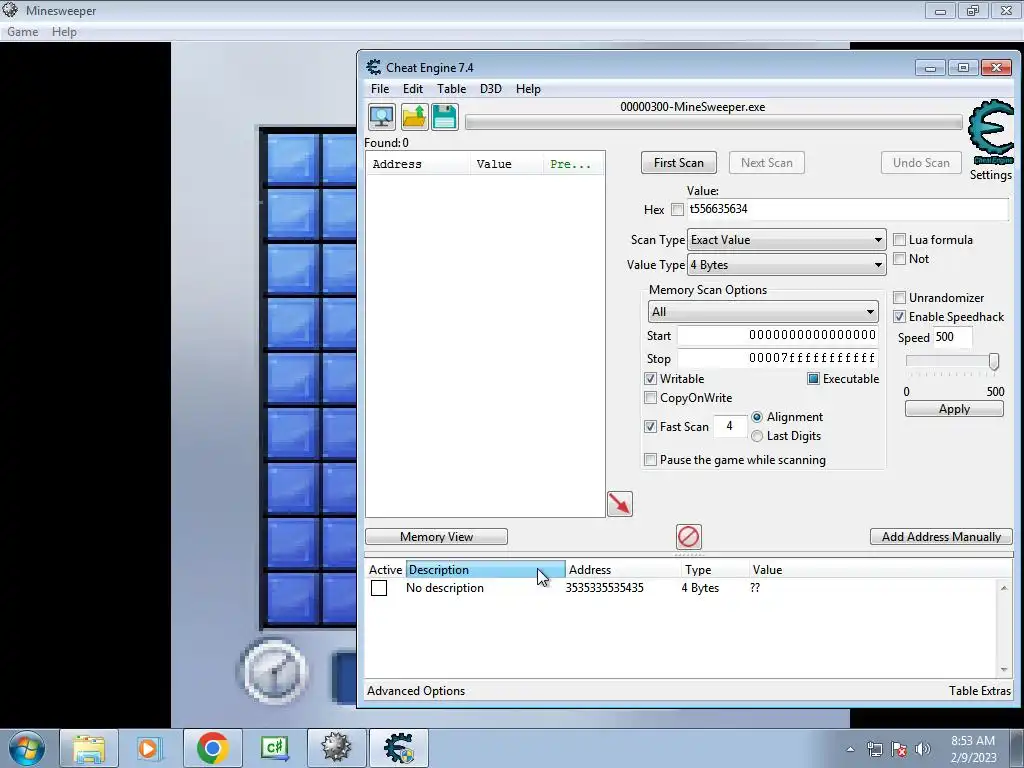This screenshot has height=768, width=1024.
Task: Select the Alignment radio button
Action: 757,417
